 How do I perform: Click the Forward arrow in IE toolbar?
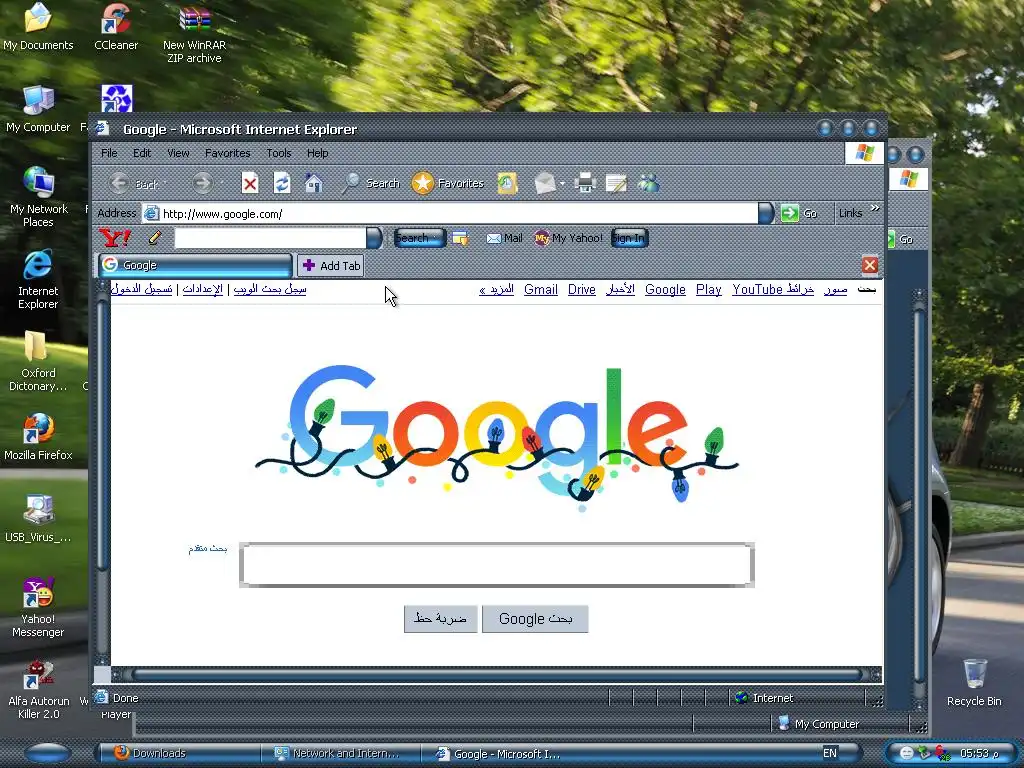click(202, 184)
